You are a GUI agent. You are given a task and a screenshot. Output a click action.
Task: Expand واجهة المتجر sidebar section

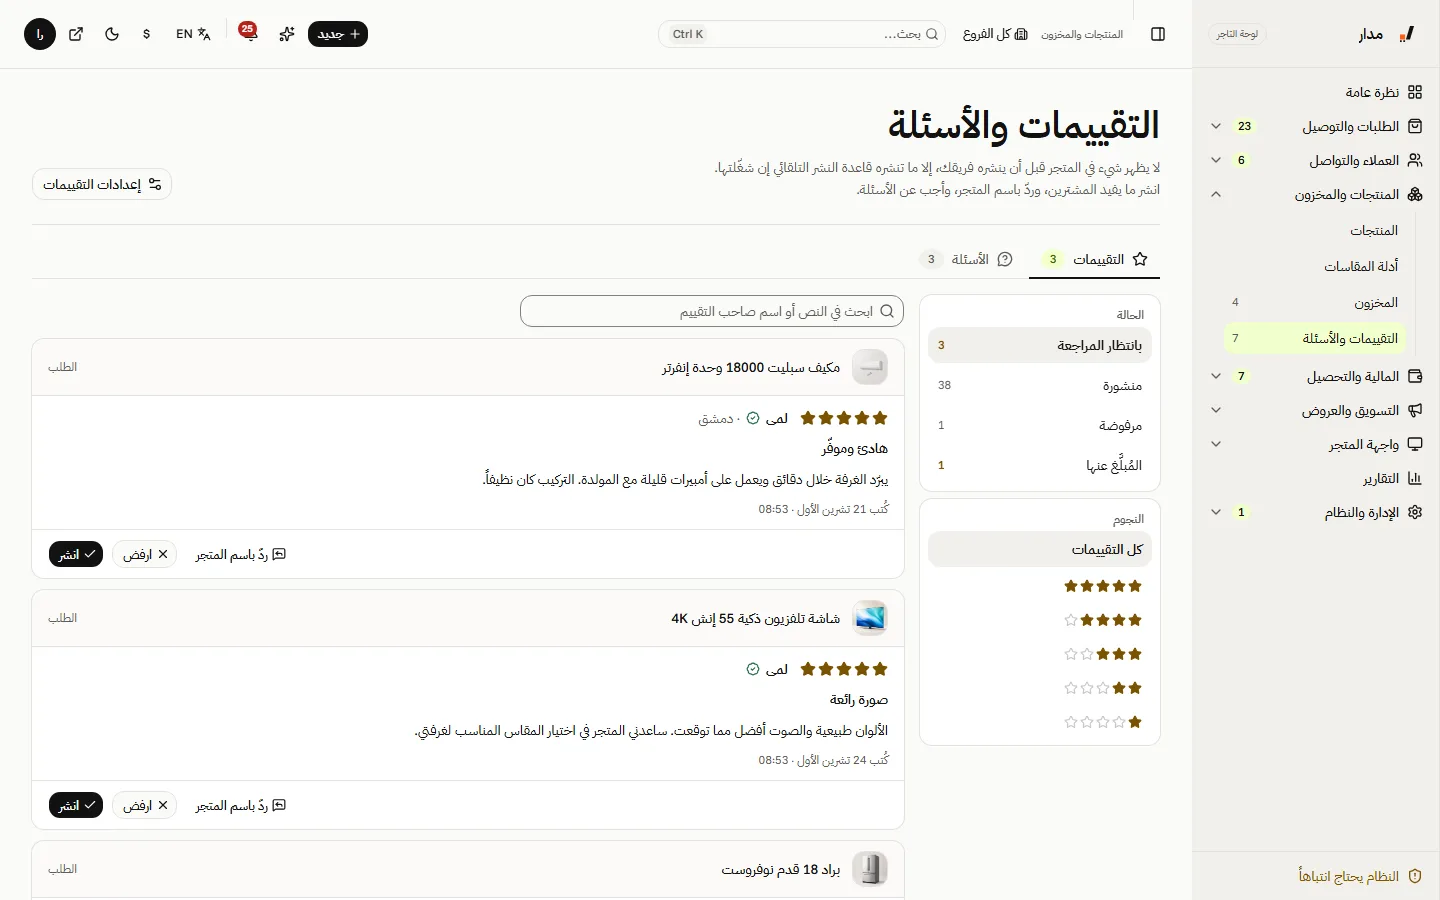point(1316,444)
